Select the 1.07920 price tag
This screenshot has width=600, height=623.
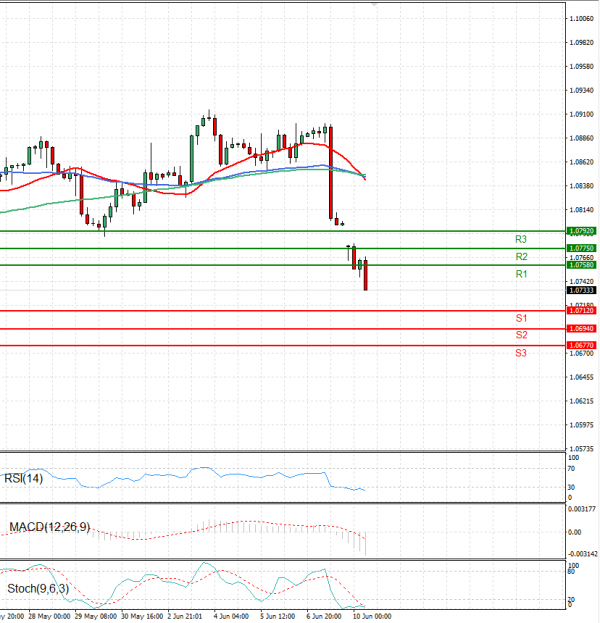click(x=581, y=231)
